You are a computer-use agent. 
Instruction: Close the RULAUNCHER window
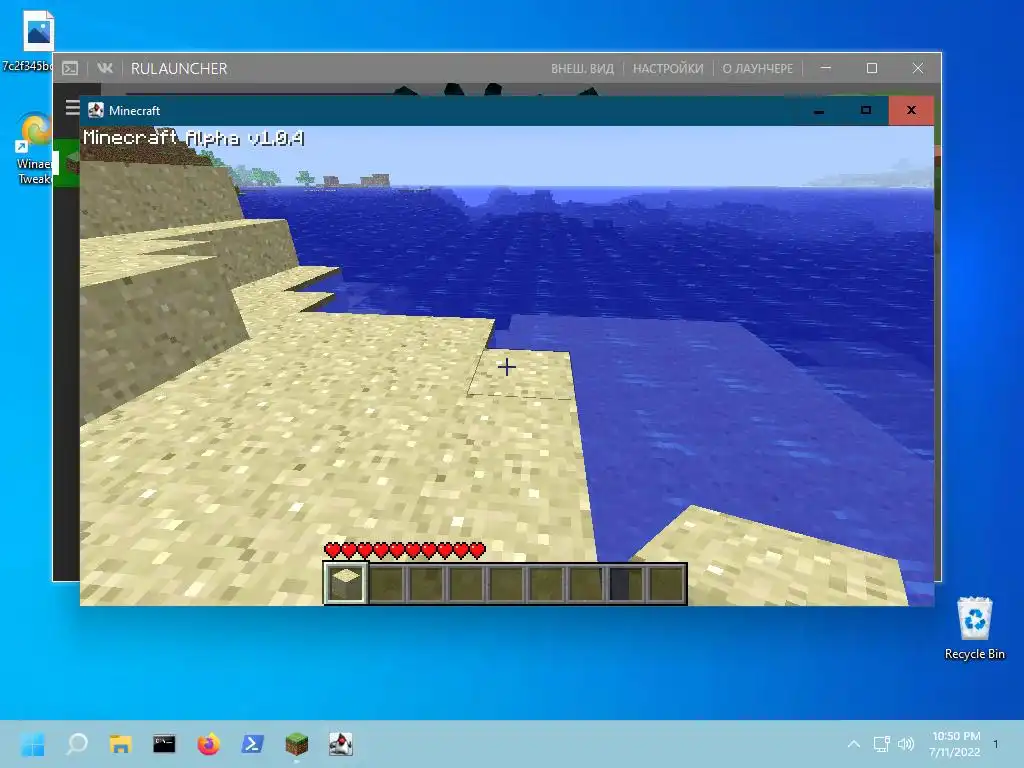pos(918,68)
